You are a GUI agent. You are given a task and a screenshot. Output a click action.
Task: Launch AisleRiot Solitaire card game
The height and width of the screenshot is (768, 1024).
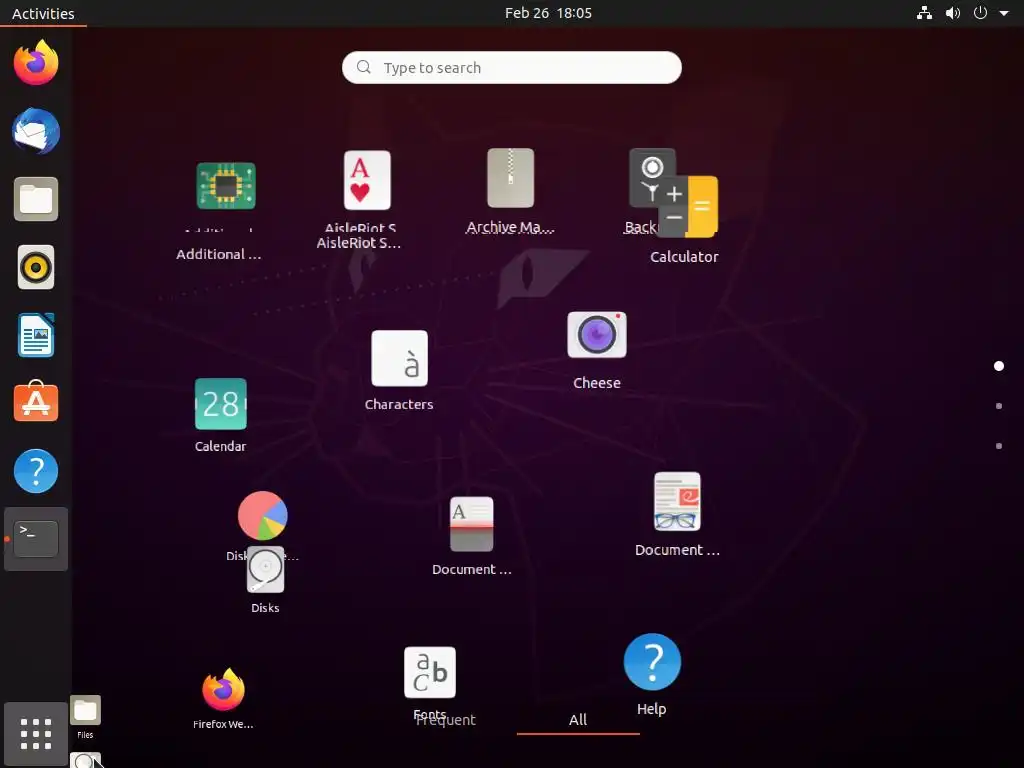tap(367, 180)
